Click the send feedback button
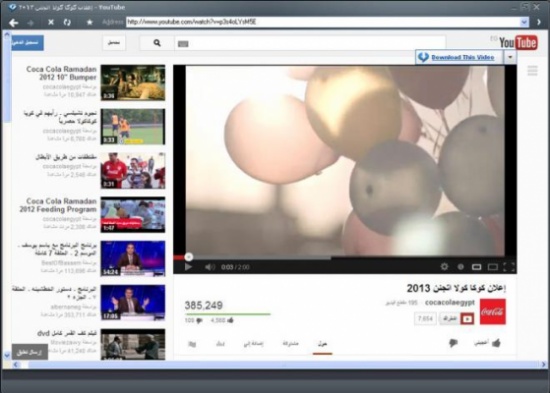This screenshot has height=393, width=550. point(30,352)
